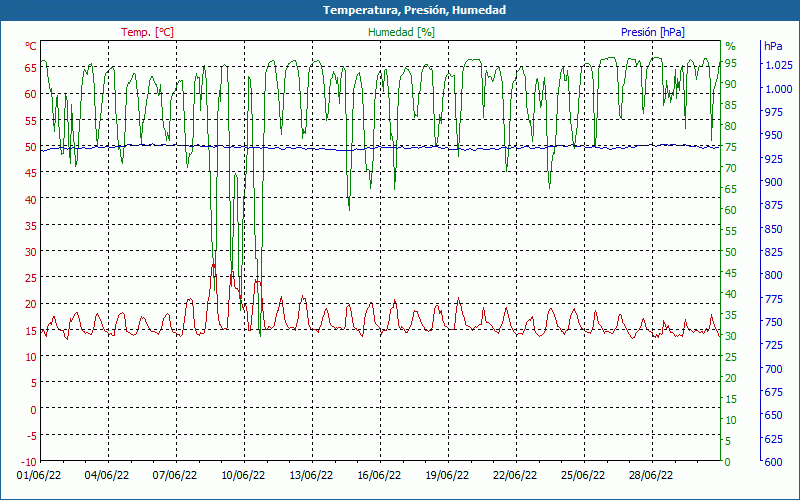
Task: Click the 'hPa' unit label on pressure axis
Action: (x=773, y=46)
